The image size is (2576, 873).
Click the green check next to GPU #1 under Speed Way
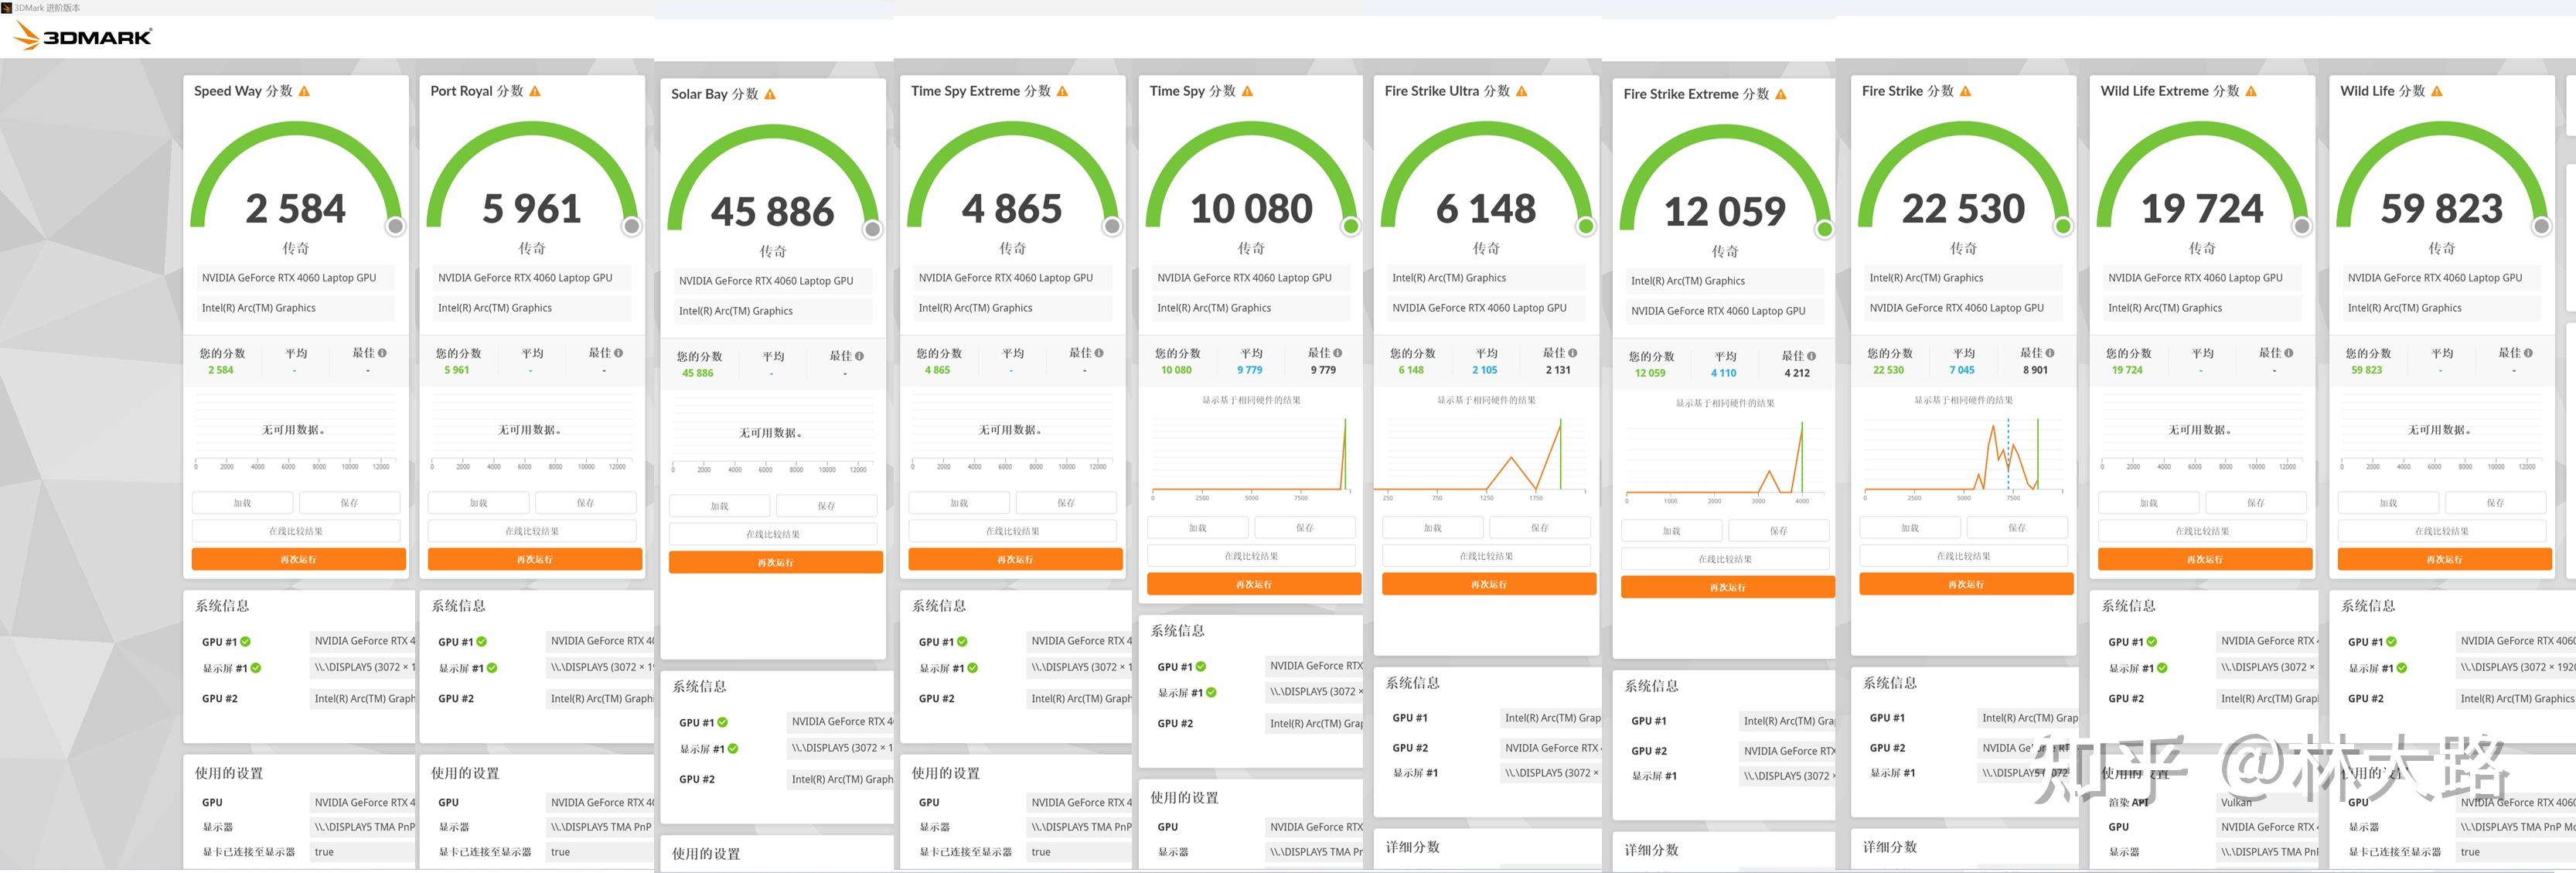(246, 642)
